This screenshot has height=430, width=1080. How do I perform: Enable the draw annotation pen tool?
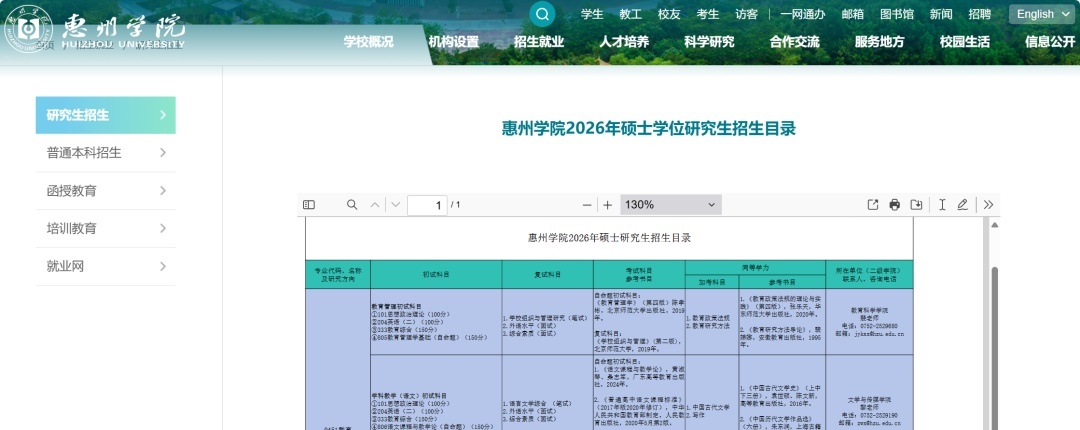point(962,205)
